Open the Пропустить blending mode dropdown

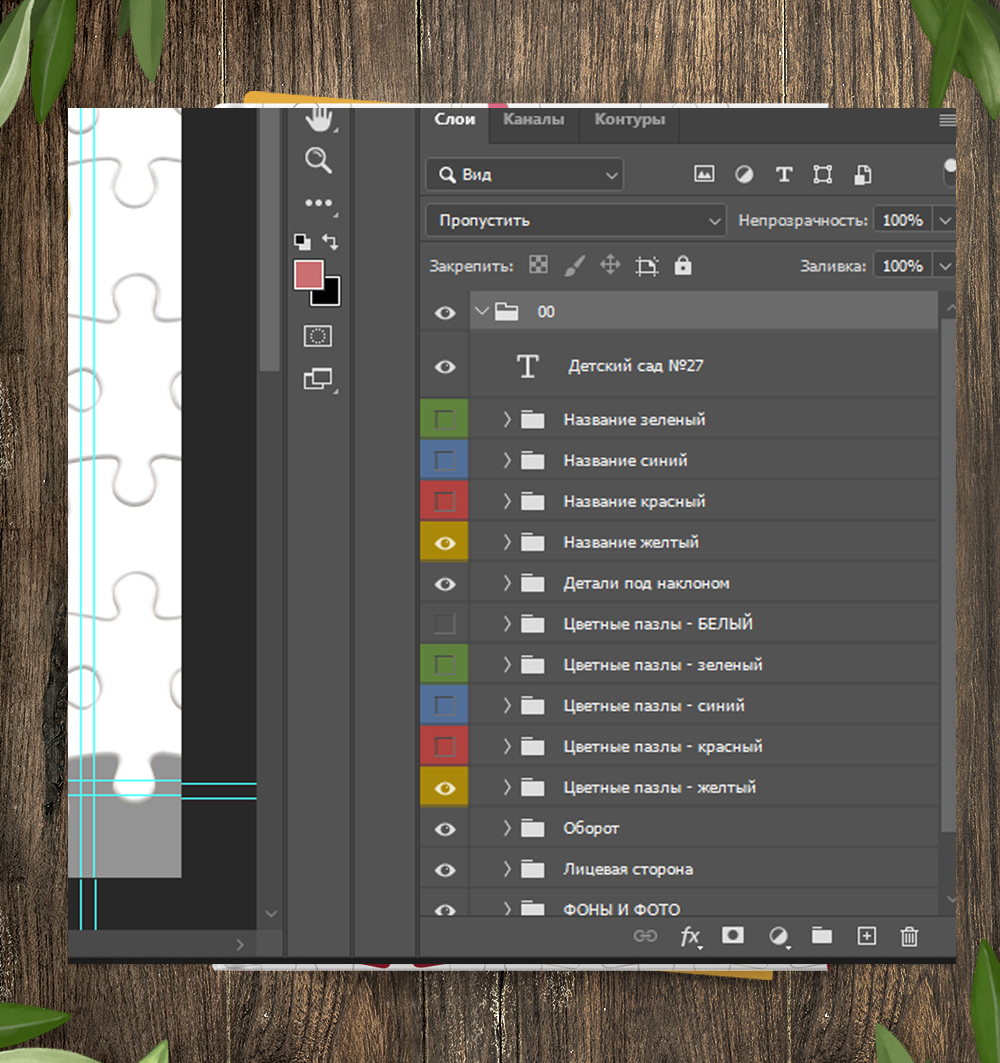tap(576, 220)
